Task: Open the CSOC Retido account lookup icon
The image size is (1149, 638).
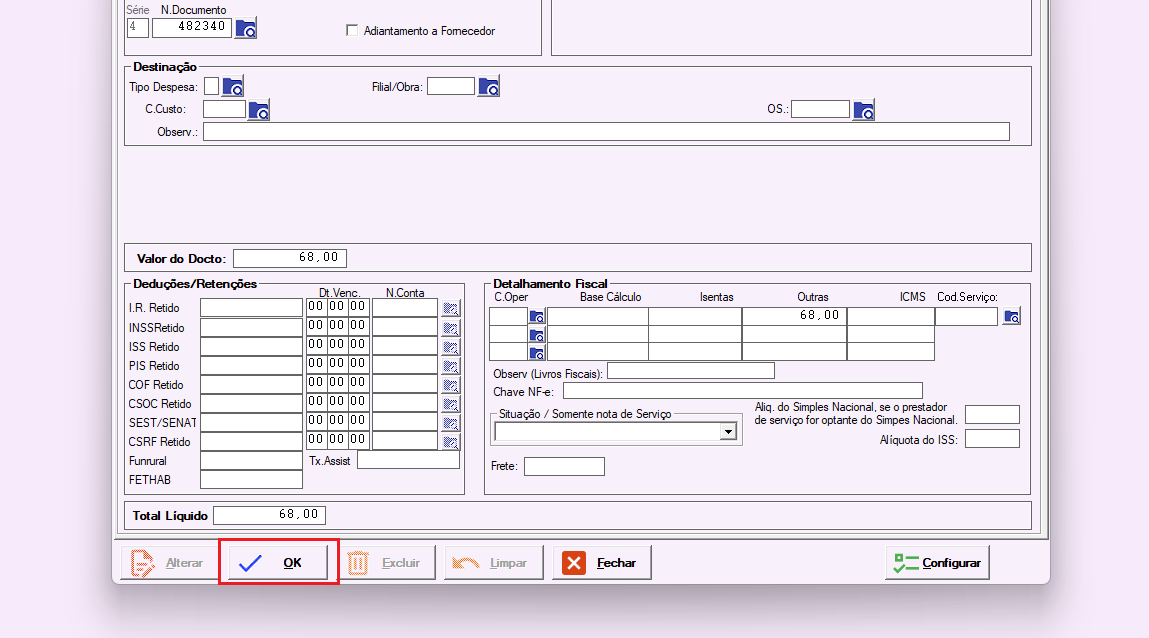Action: [451, 404]
